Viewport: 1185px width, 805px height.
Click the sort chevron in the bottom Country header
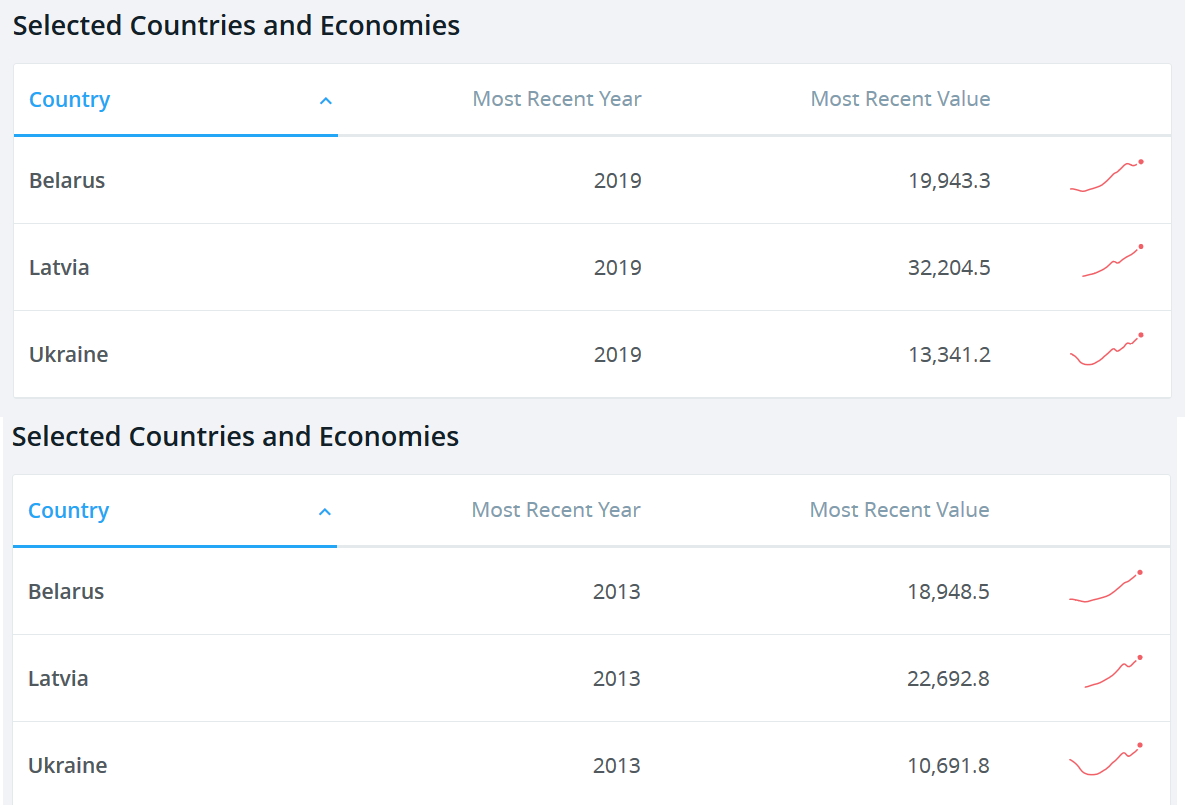coord(325,512)
